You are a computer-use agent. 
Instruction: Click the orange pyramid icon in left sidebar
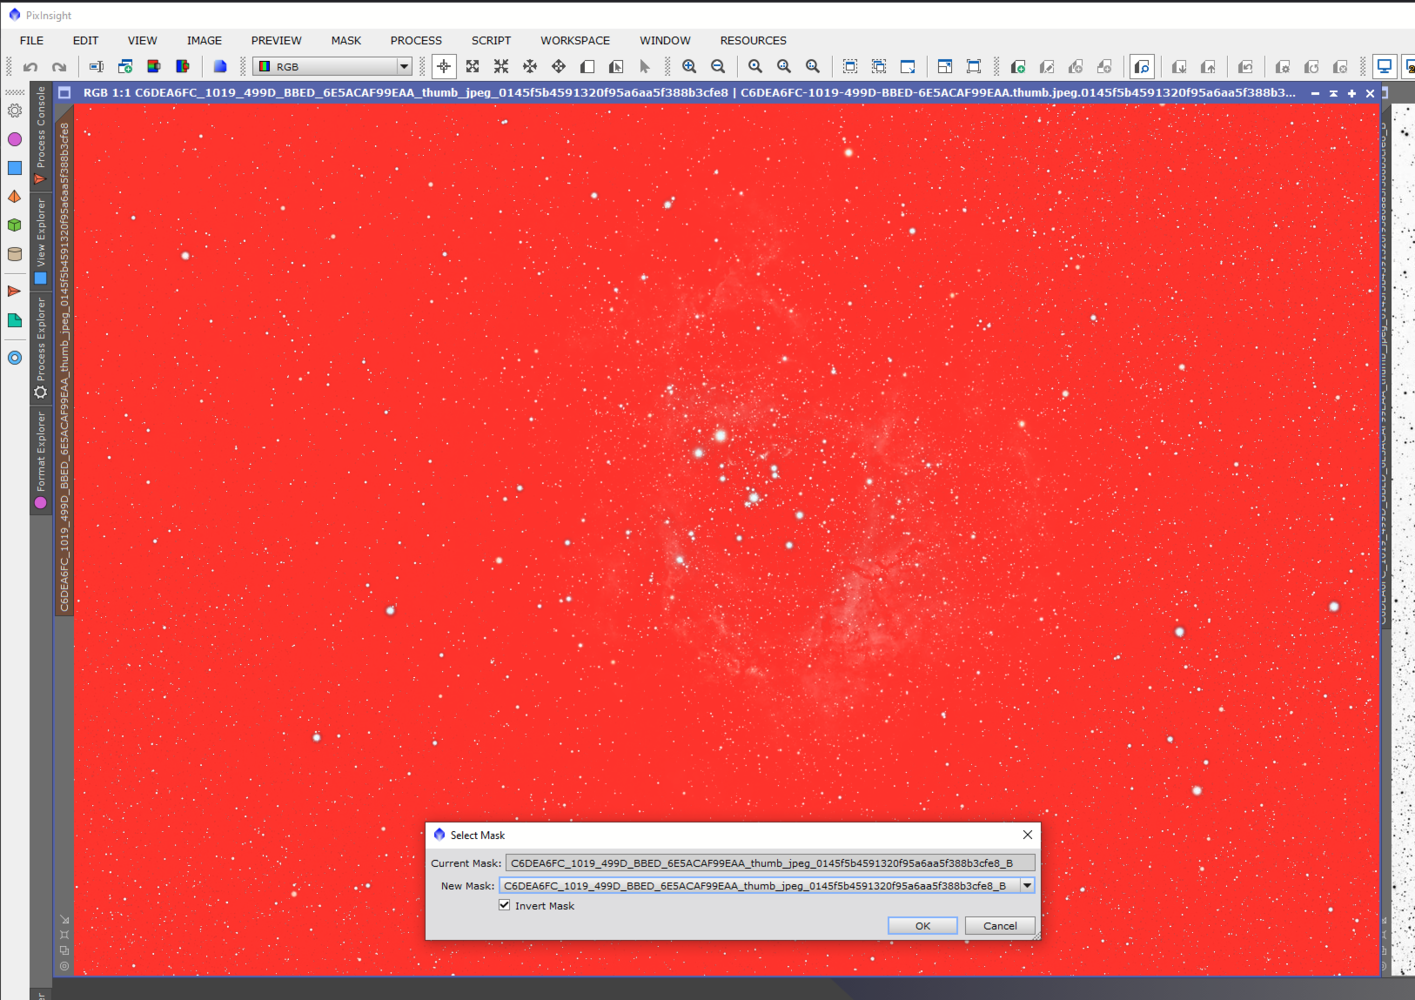click(x=15, y=197)
